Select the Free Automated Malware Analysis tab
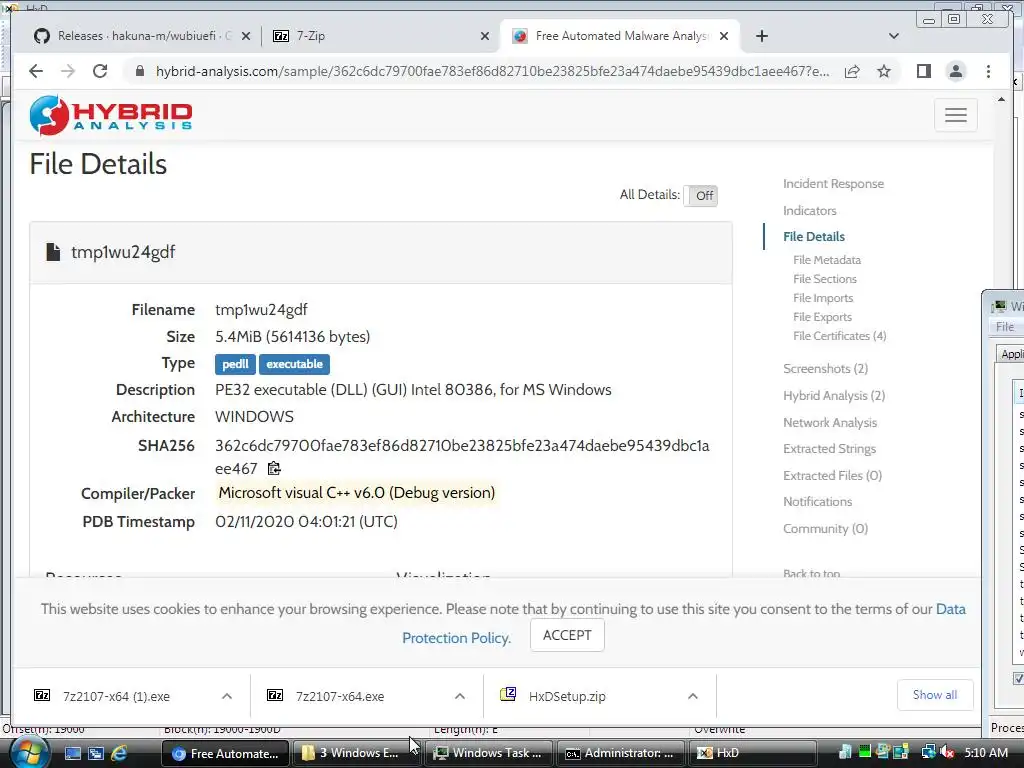The image size is (1024, 768). point(620,36)
